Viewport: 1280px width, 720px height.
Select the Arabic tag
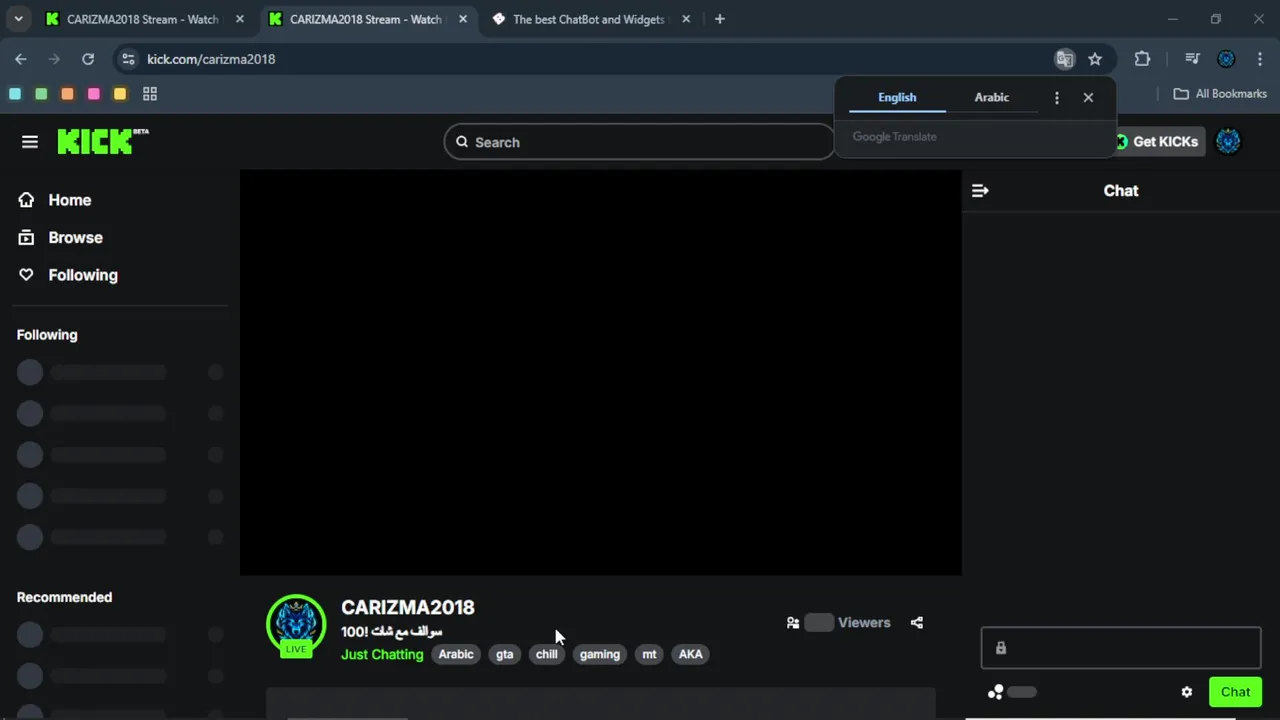[456, 654]
